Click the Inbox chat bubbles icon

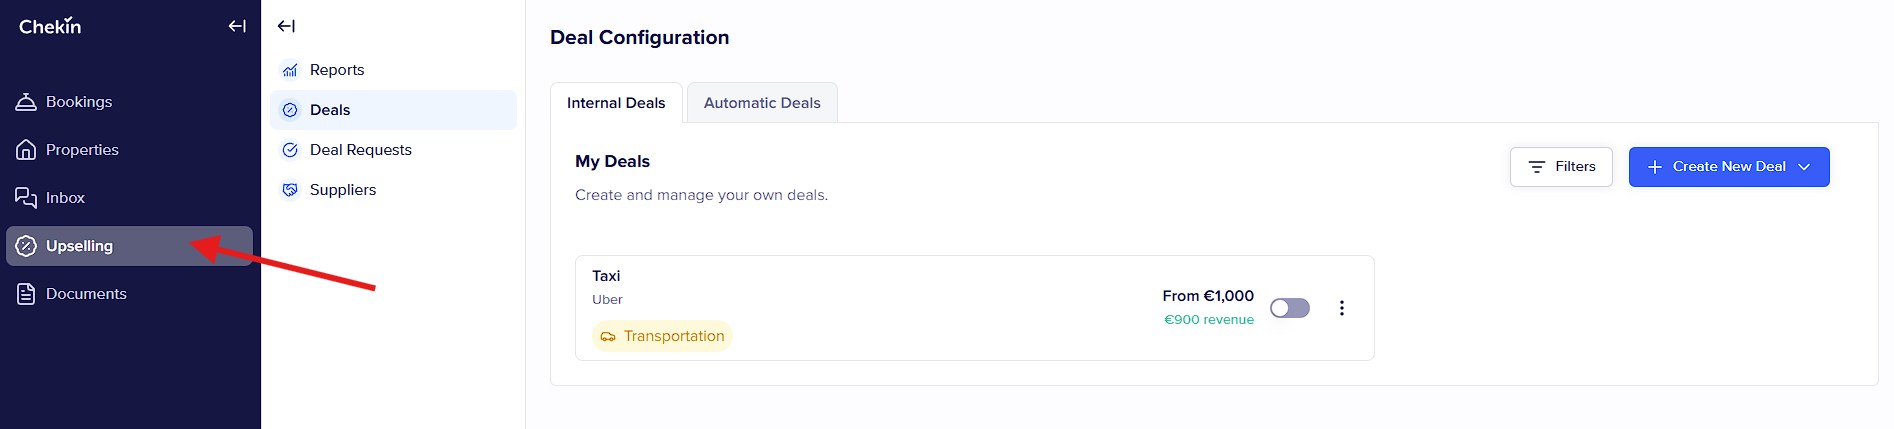click(26, 198)
